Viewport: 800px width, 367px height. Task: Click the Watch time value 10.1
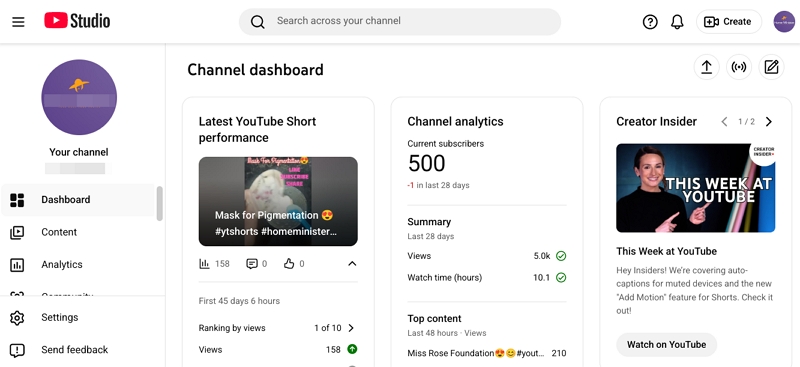coord(541,278)
